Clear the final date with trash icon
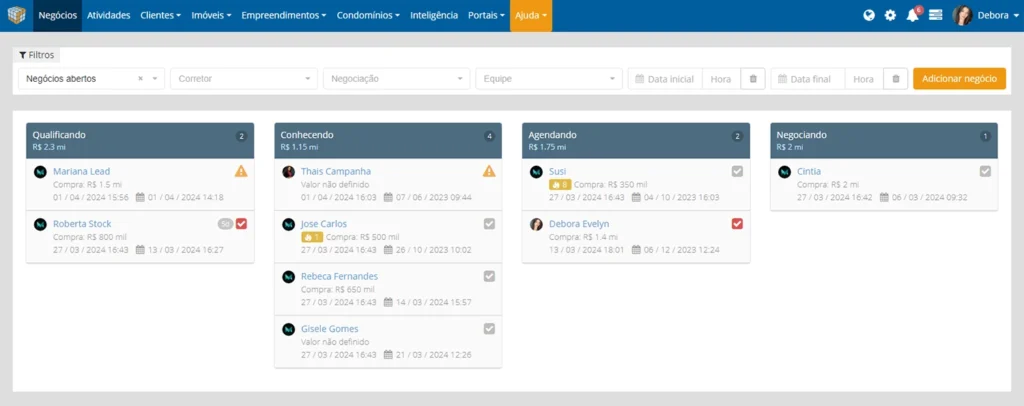 tap(895, 79)
